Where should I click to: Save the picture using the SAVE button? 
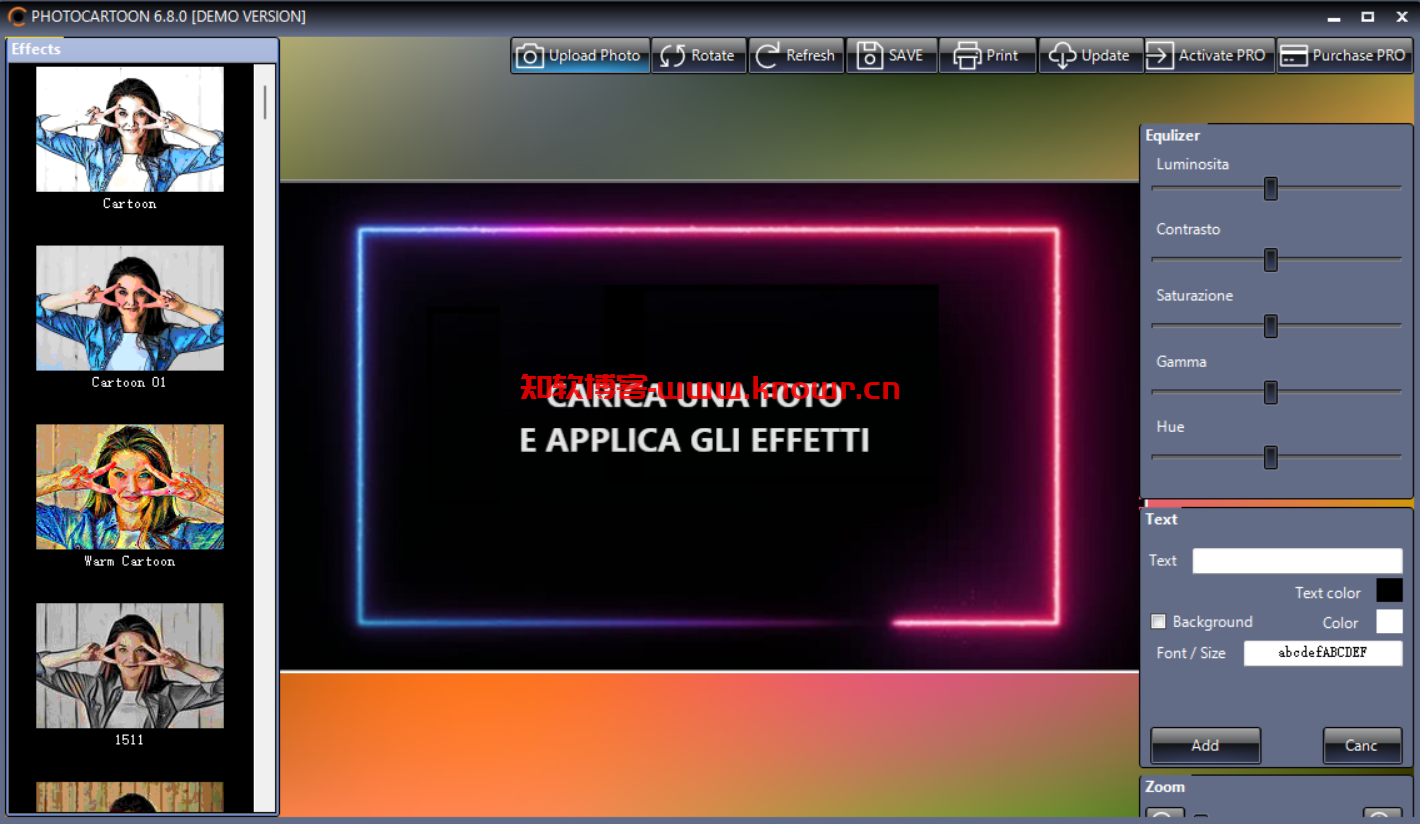(891, 56)
